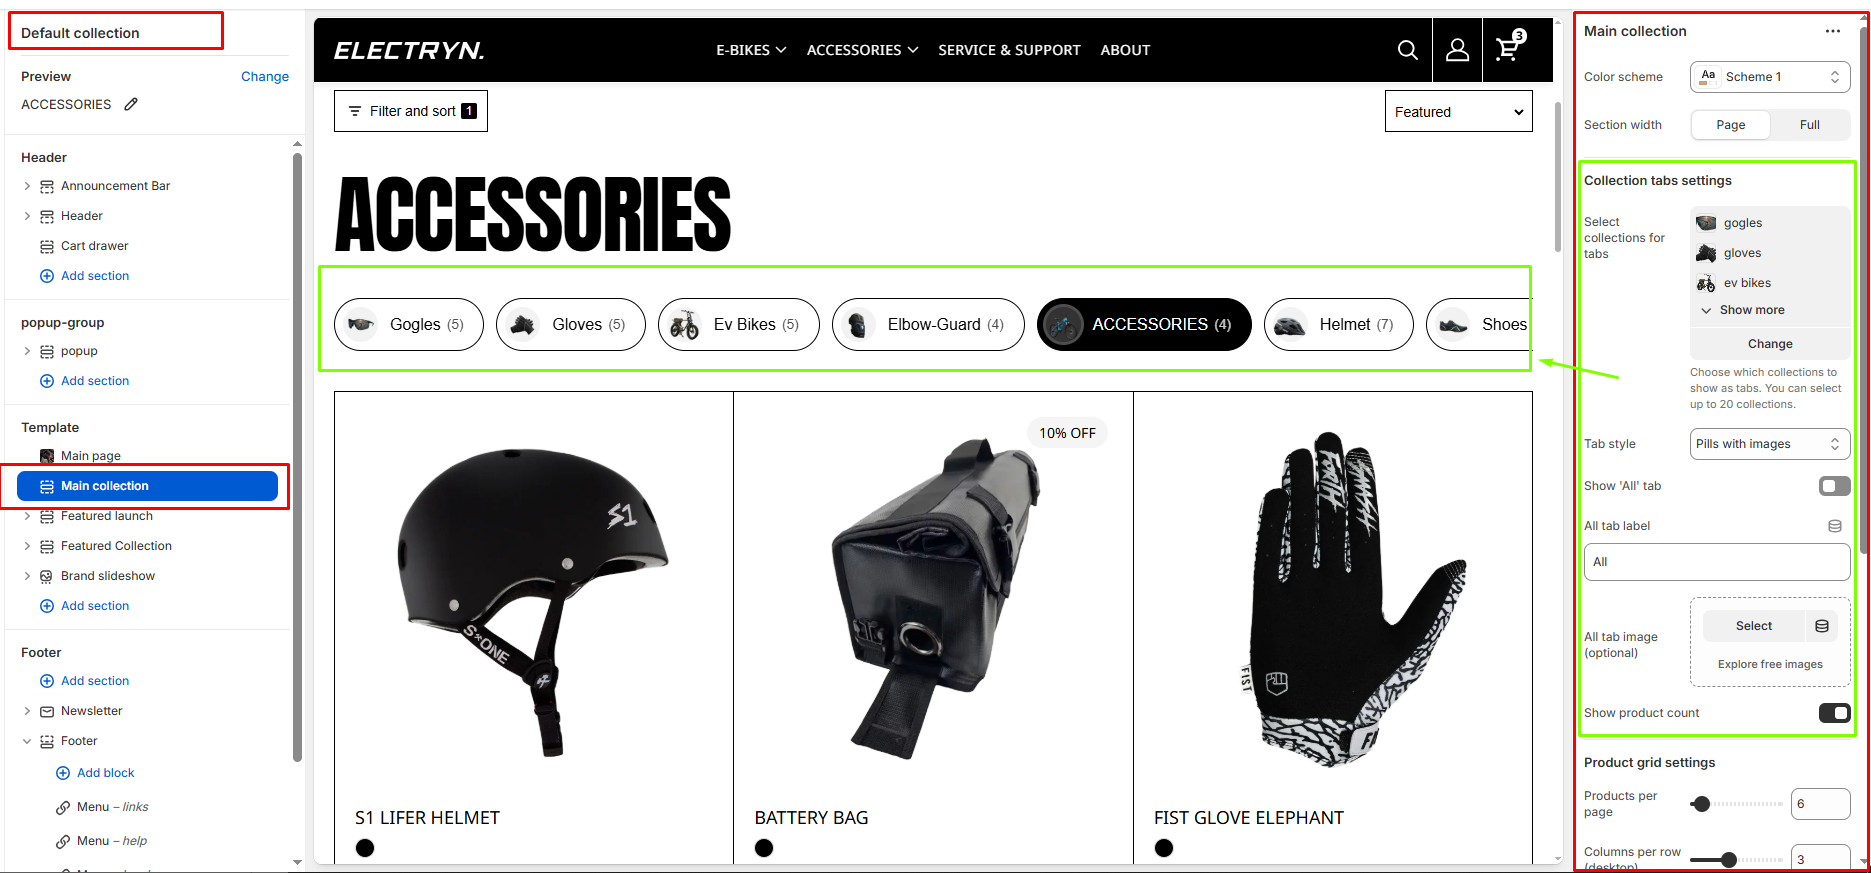Click the Change preview link

coord(265,76)
